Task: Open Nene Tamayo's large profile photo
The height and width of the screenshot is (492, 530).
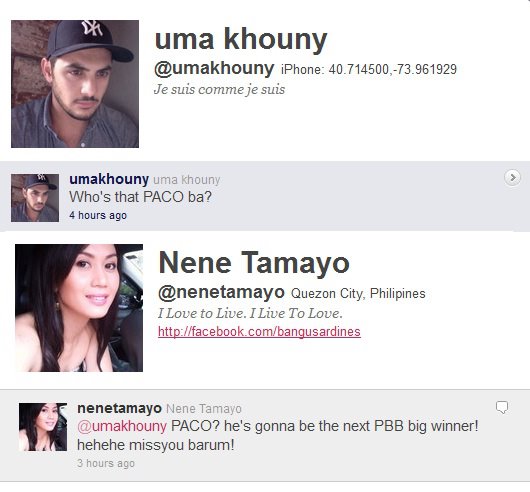Action: coord(79,308)
